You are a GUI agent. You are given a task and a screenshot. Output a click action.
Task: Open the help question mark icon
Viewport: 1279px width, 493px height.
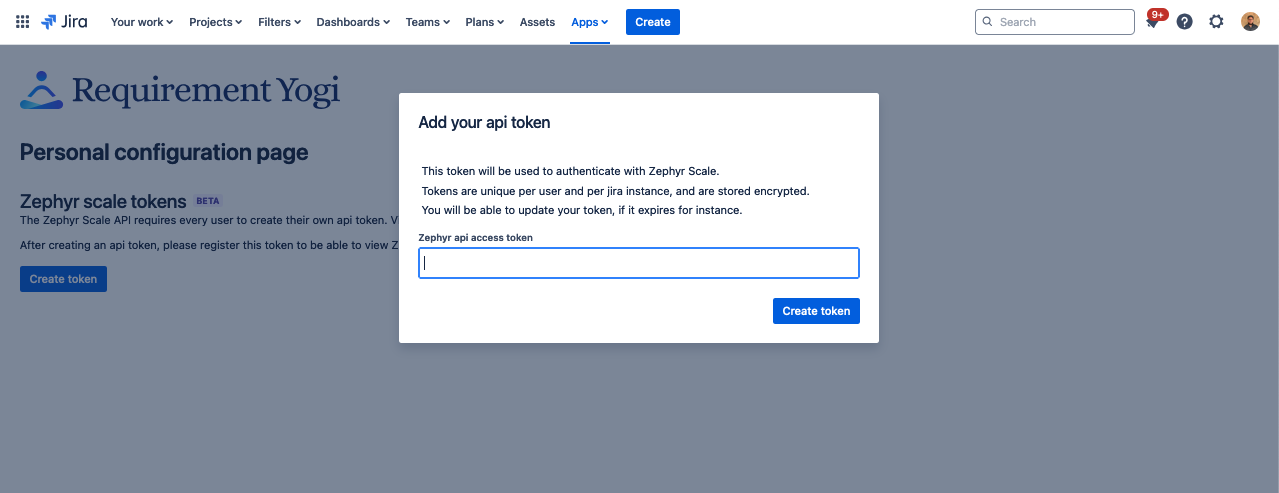tap(1184, 22)
